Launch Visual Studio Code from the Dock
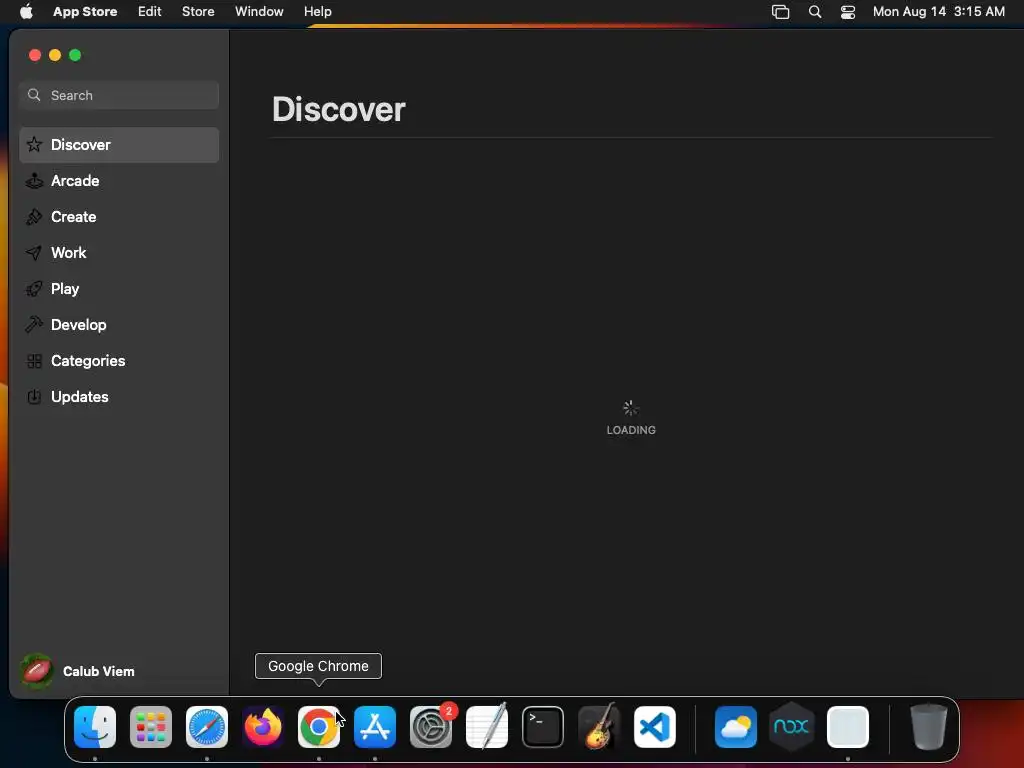Image resolution: width=1024 pixels, height=768 pixels. tap(655, 727)
